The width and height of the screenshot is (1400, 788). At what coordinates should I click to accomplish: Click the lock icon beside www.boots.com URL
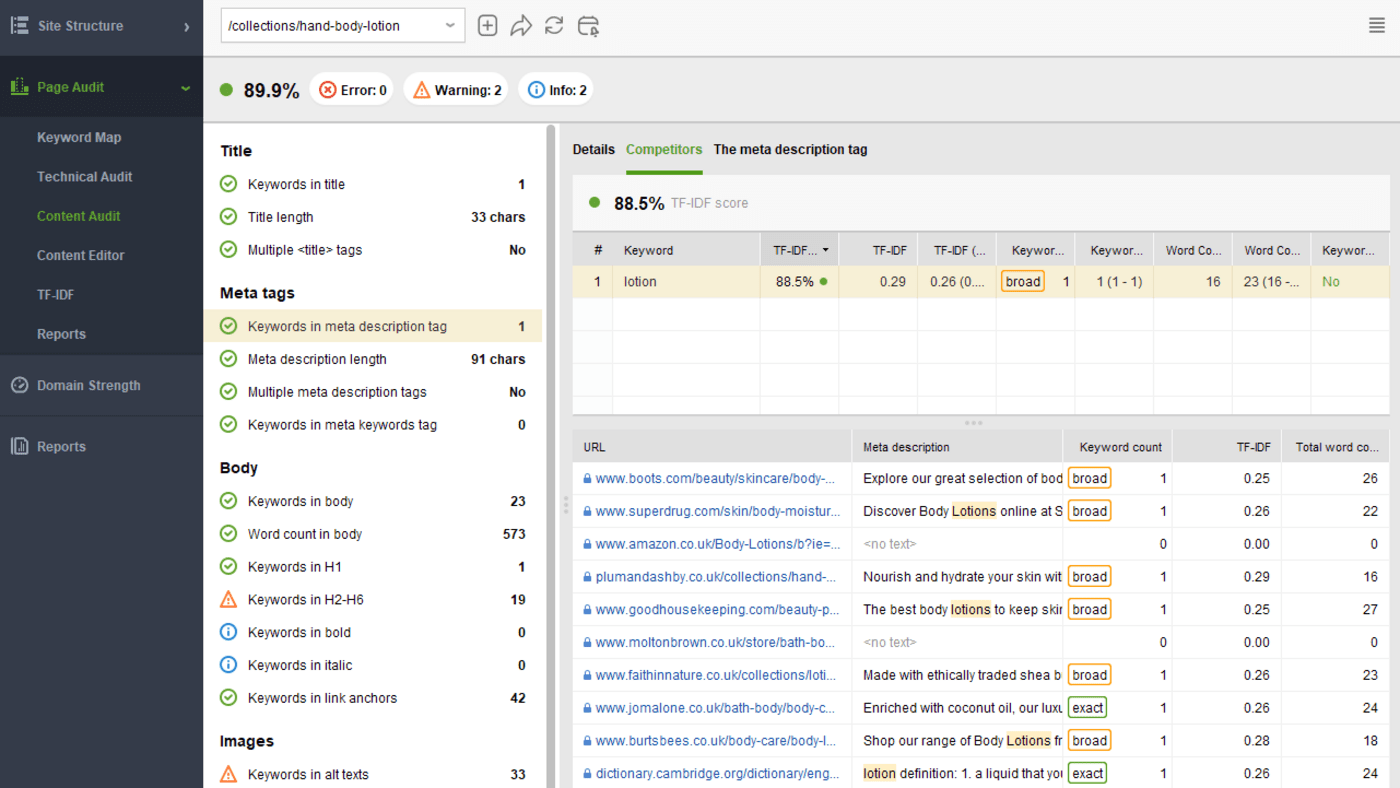tap(587, 478)
